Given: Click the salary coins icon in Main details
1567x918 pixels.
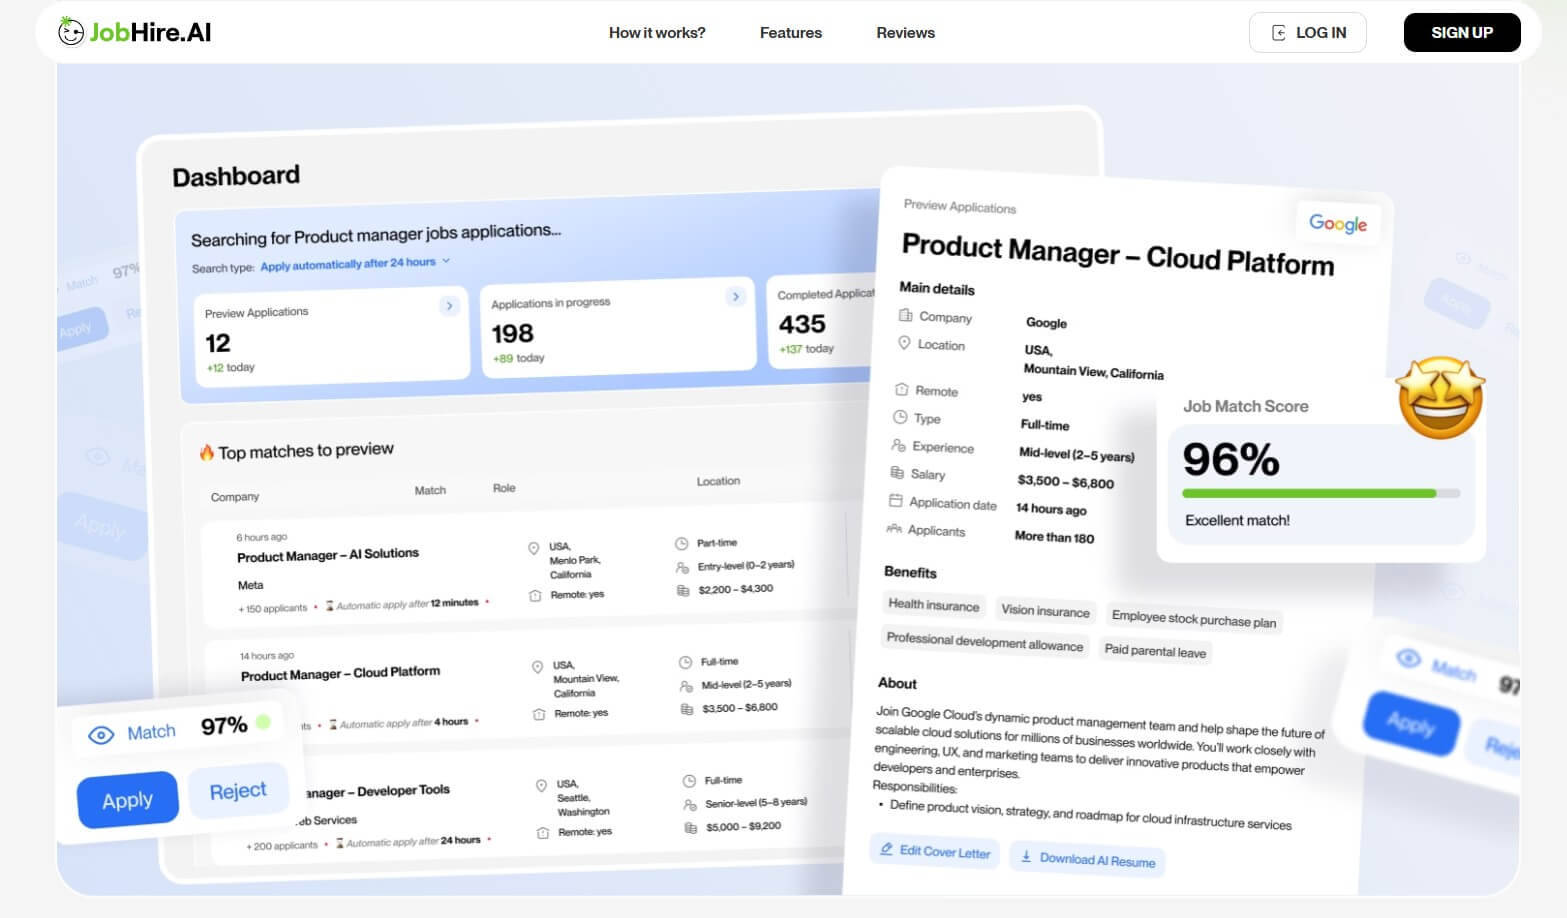Looking at the screenshot, I should pyautogui.click(x=898, y=473).
